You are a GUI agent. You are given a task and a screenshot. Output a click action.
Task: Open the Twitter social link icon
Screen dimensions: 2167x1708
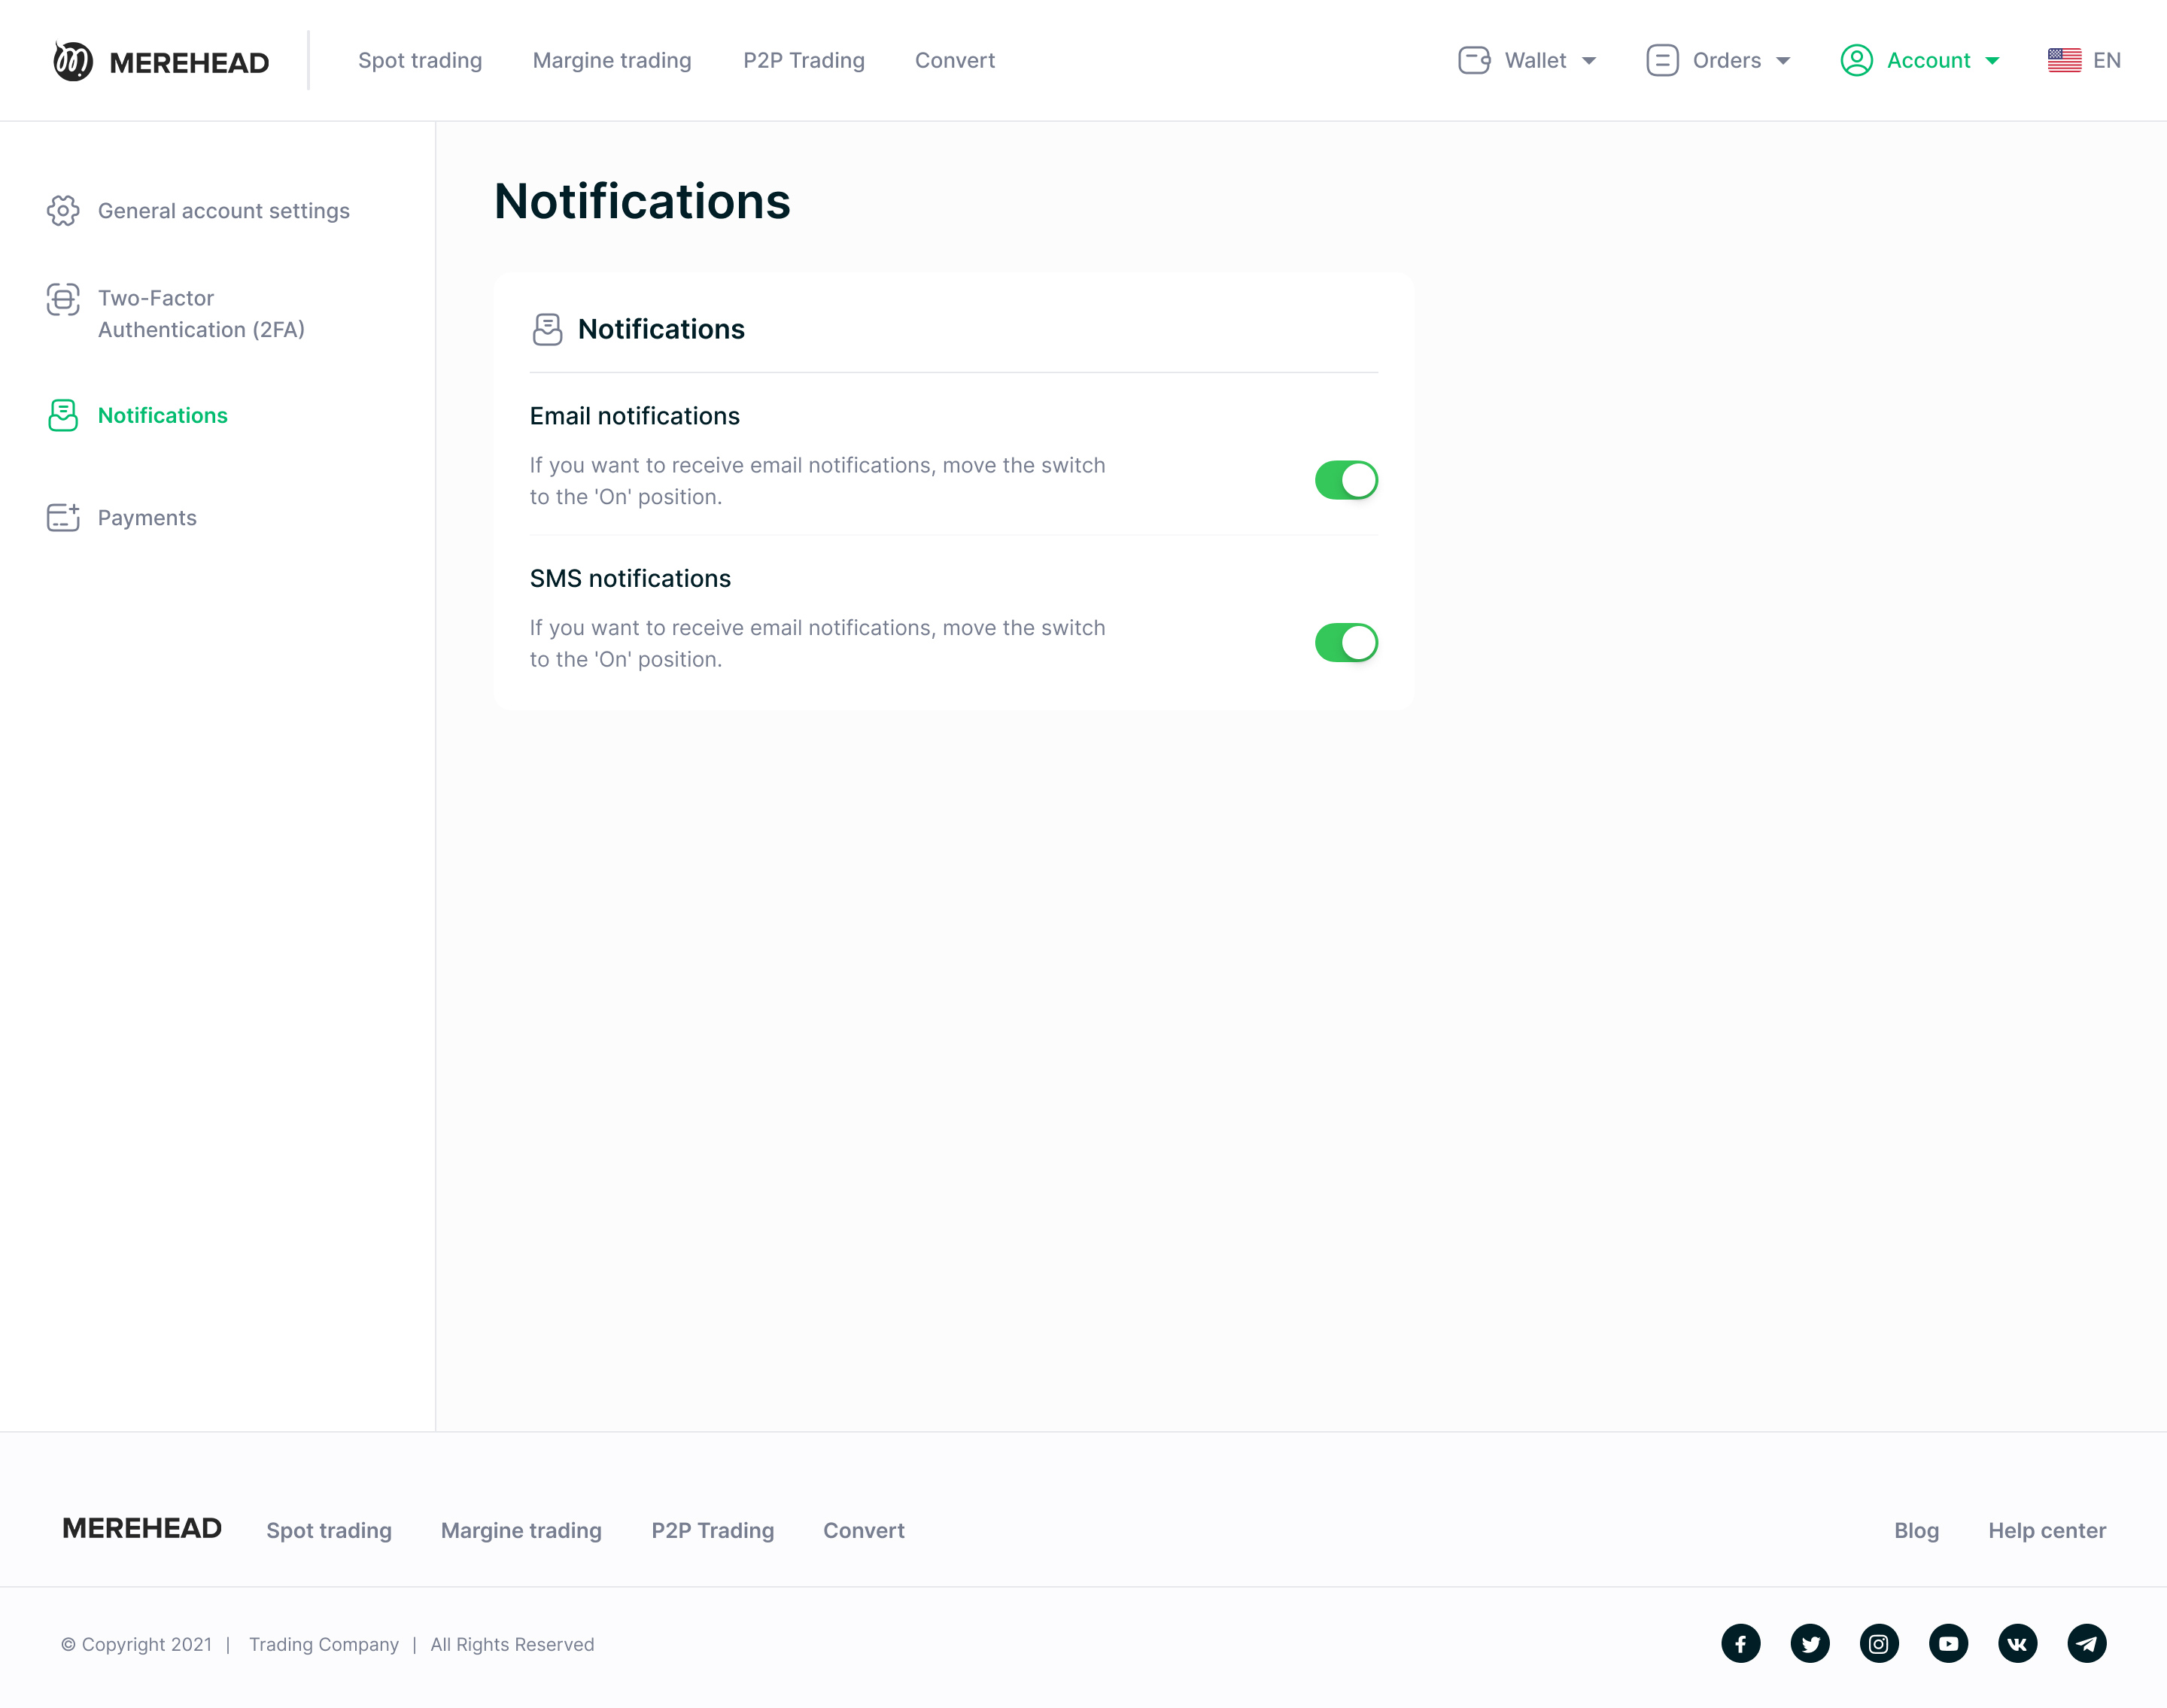(x=1809, y=1643)
